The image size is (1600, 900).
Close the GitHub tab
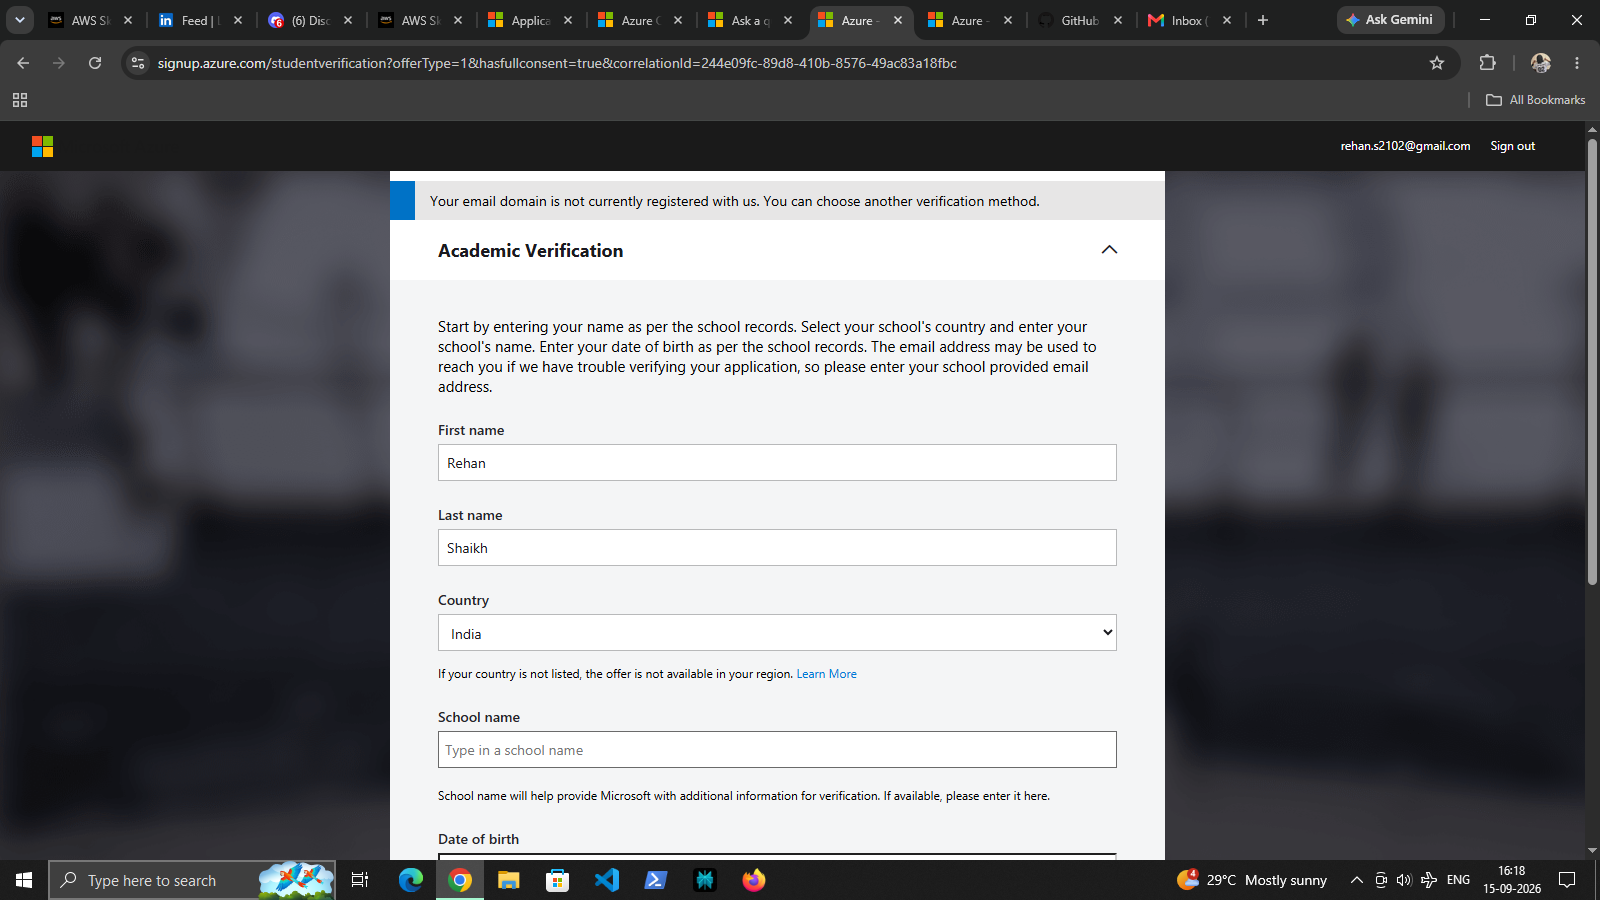tap(1118, 20)
